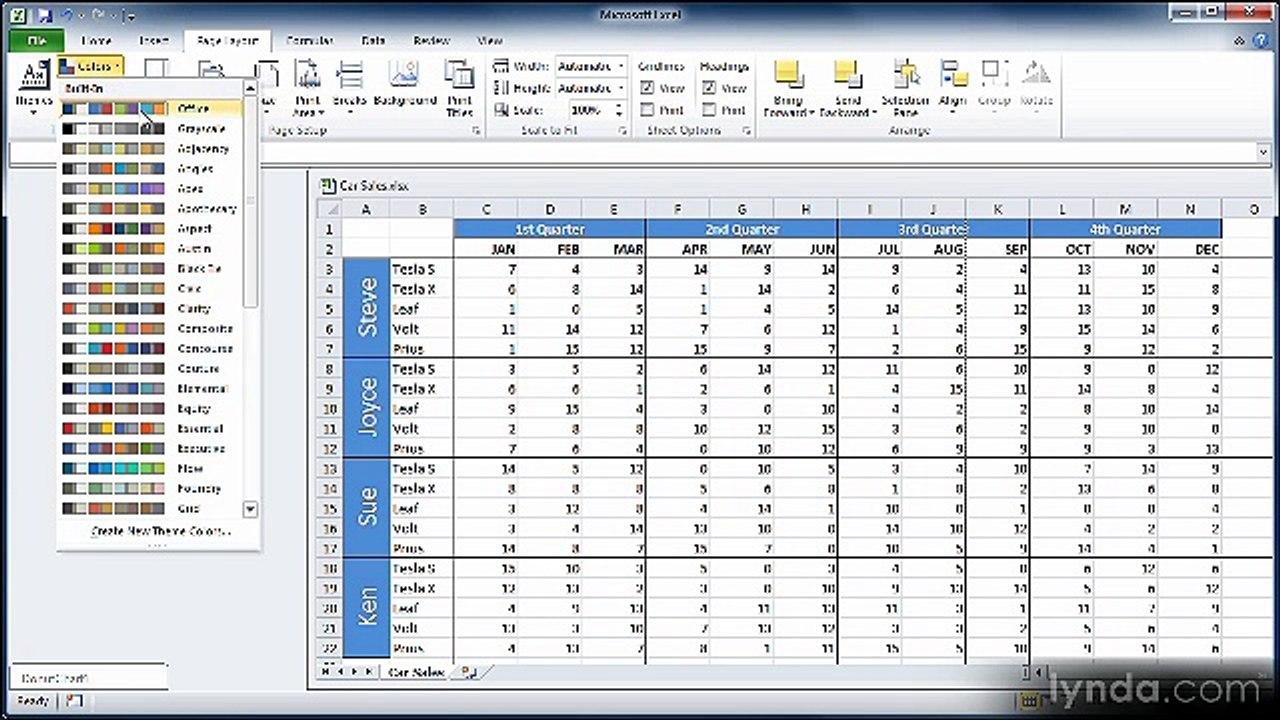
Task: Select row header 10
Action: [330, 408]
